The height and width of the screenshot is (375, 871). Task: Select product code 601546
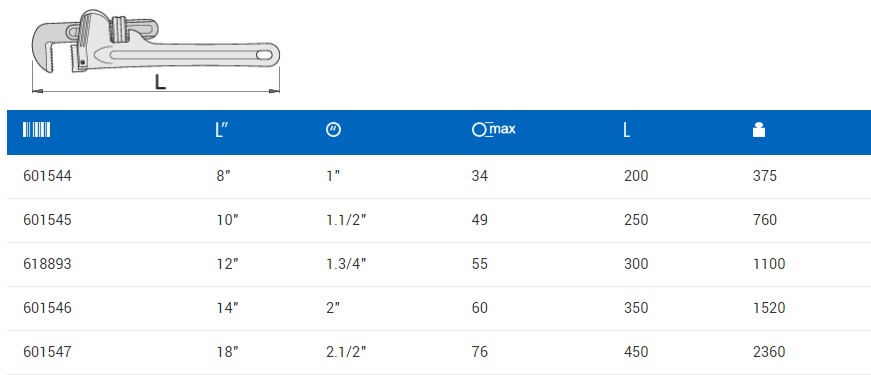point(47,308)
